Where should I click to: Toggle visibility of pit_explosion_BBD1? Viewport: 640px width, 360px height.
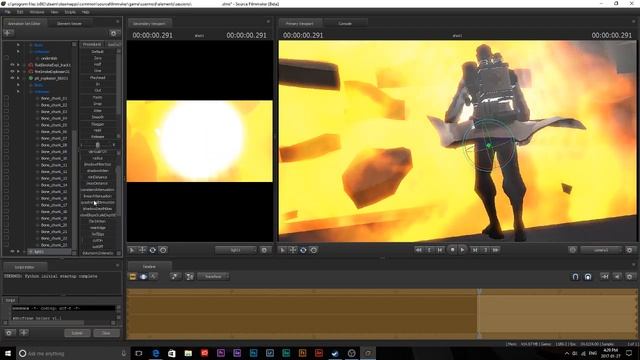12,78
